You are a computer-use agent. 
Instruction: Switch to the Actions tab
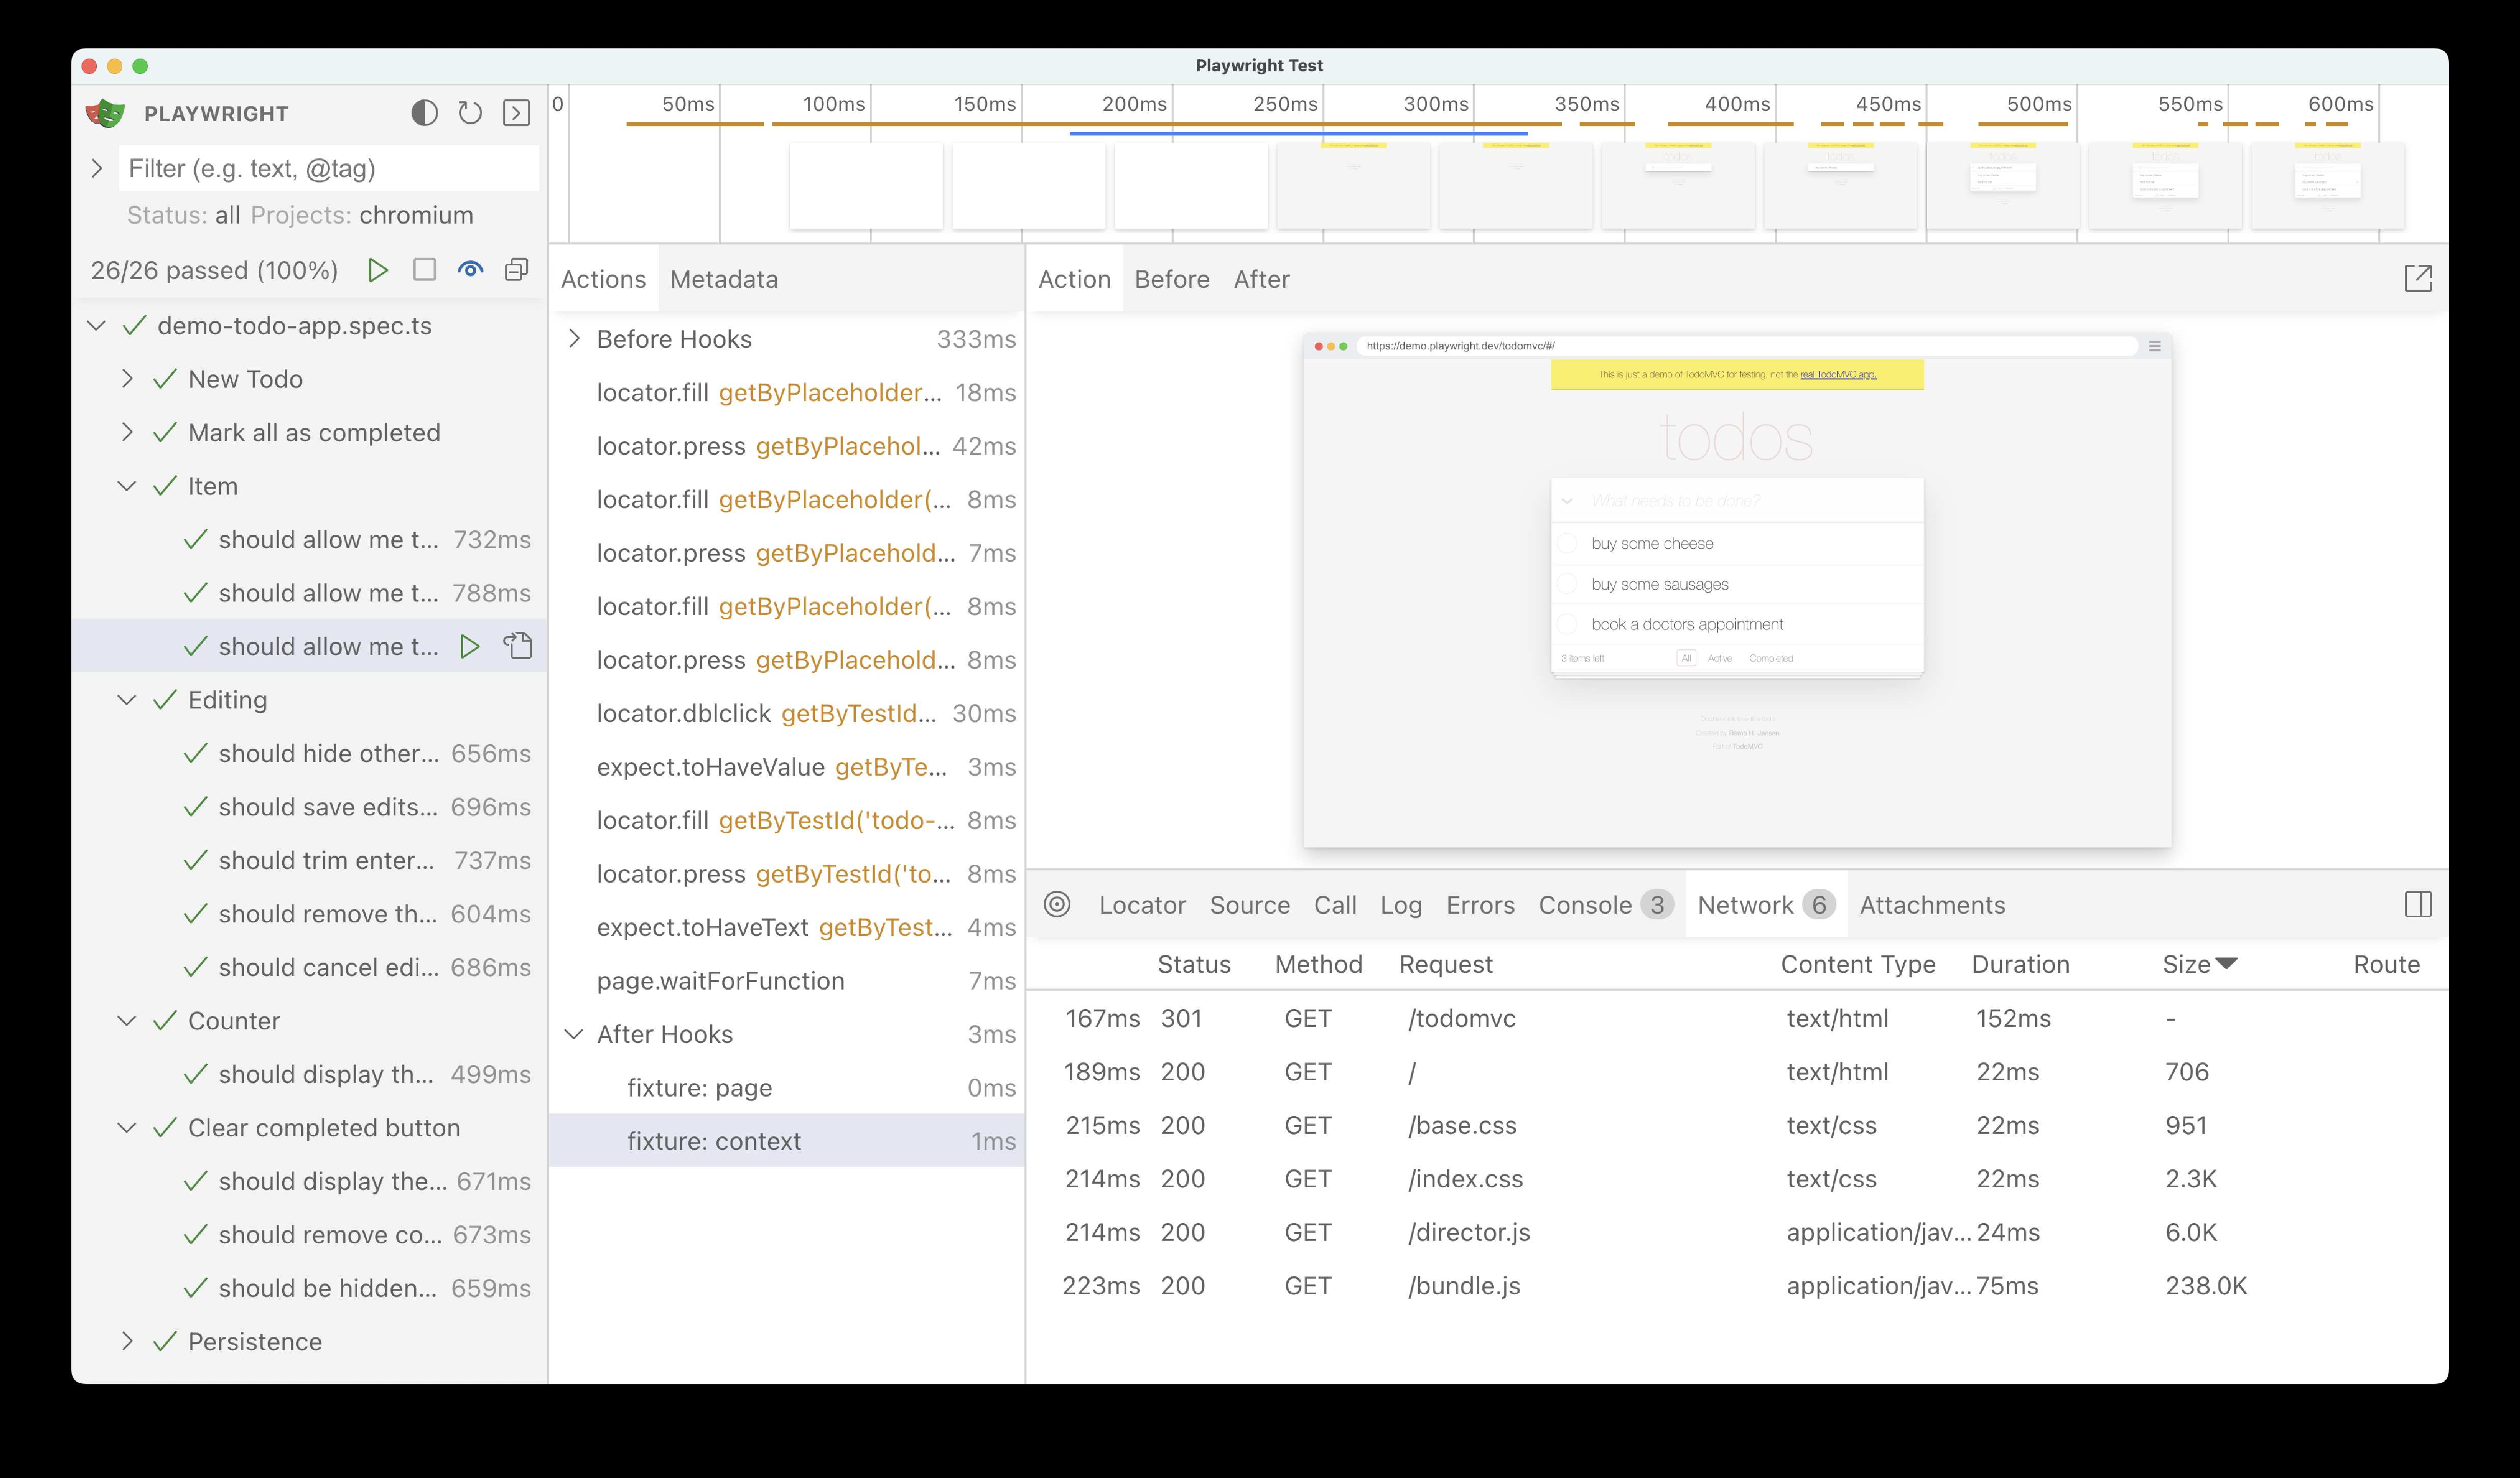pyautogui.click(x=603, y=279)
